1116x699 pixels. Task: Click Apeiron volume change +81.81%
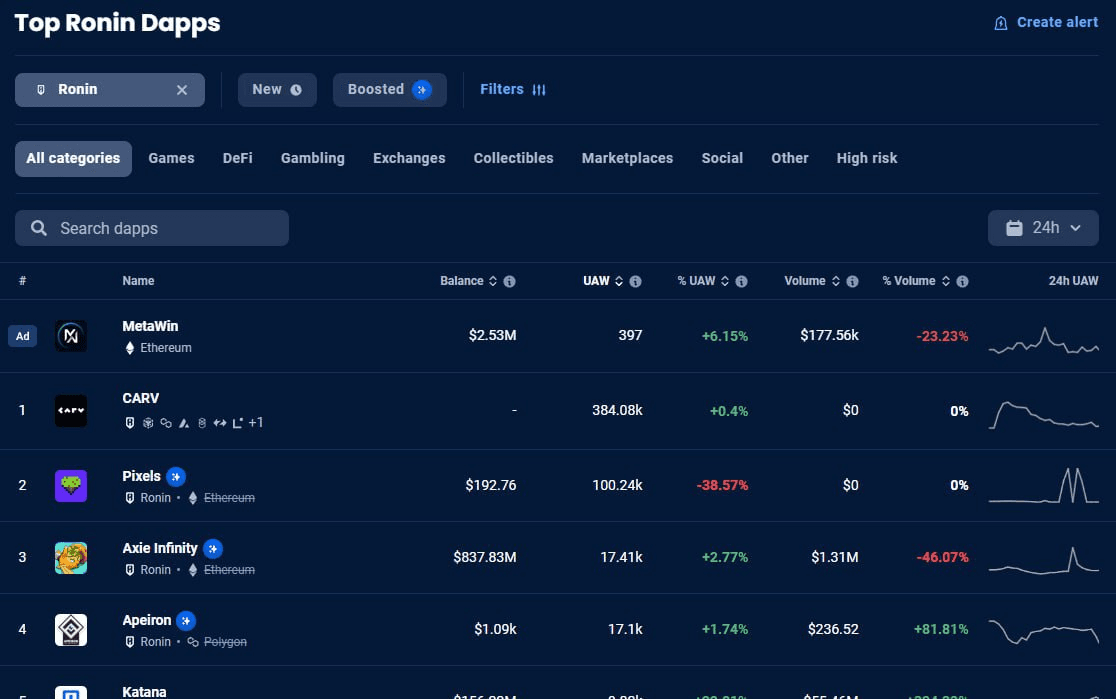click(x=941, y=629)
